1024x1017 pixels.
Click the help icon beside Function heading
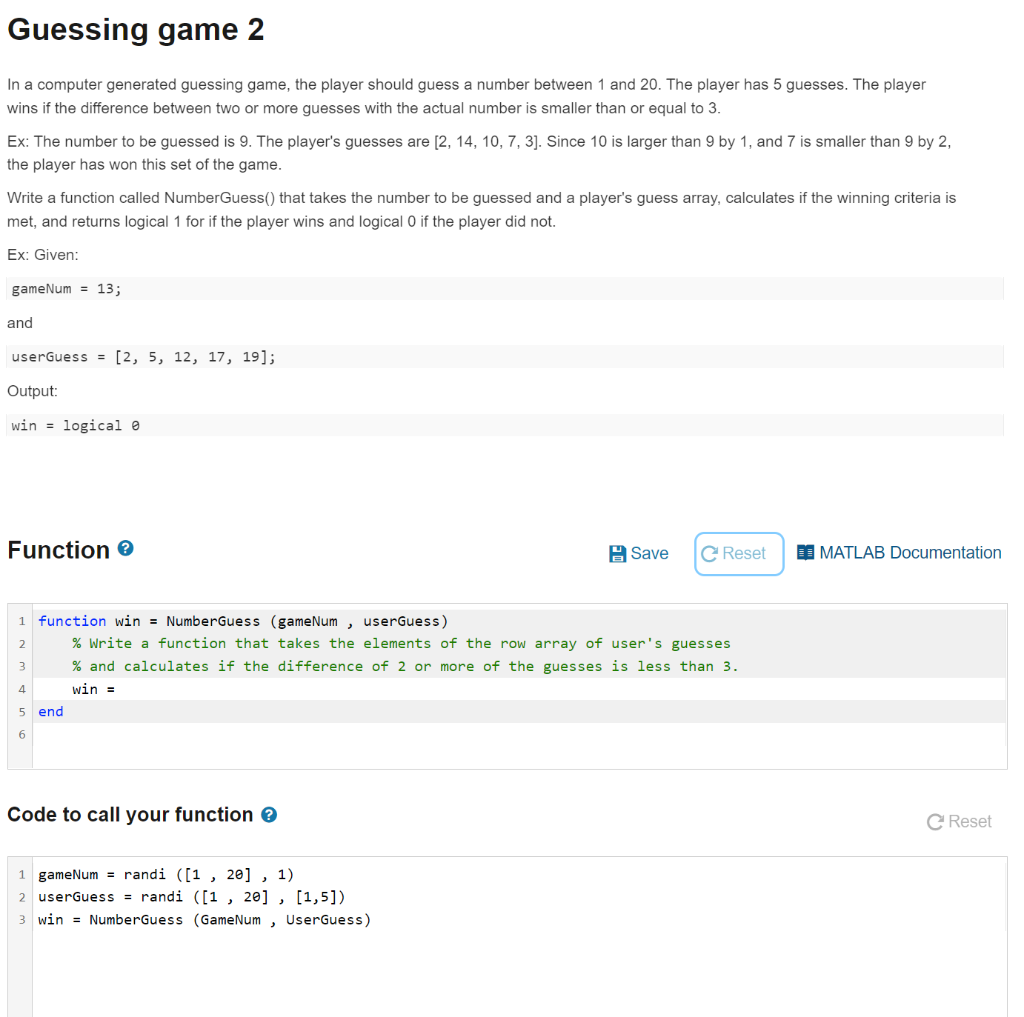coord(126,546)
